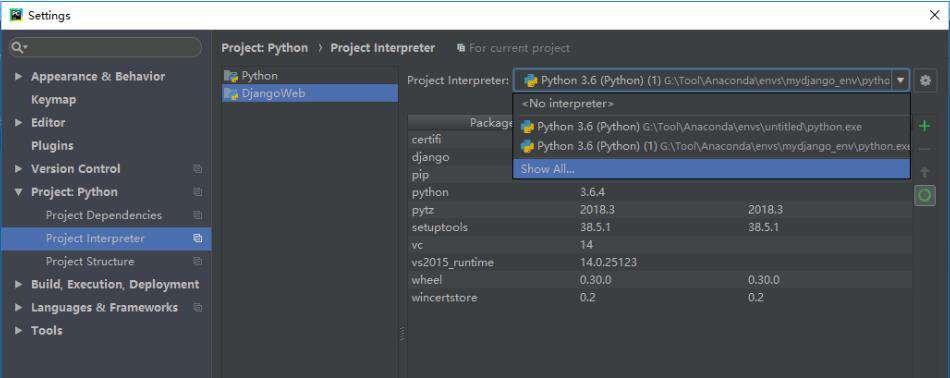Select untitled env Python 3.6 interpreter
This screenshot has width=950, height=378.
point(711,127)
